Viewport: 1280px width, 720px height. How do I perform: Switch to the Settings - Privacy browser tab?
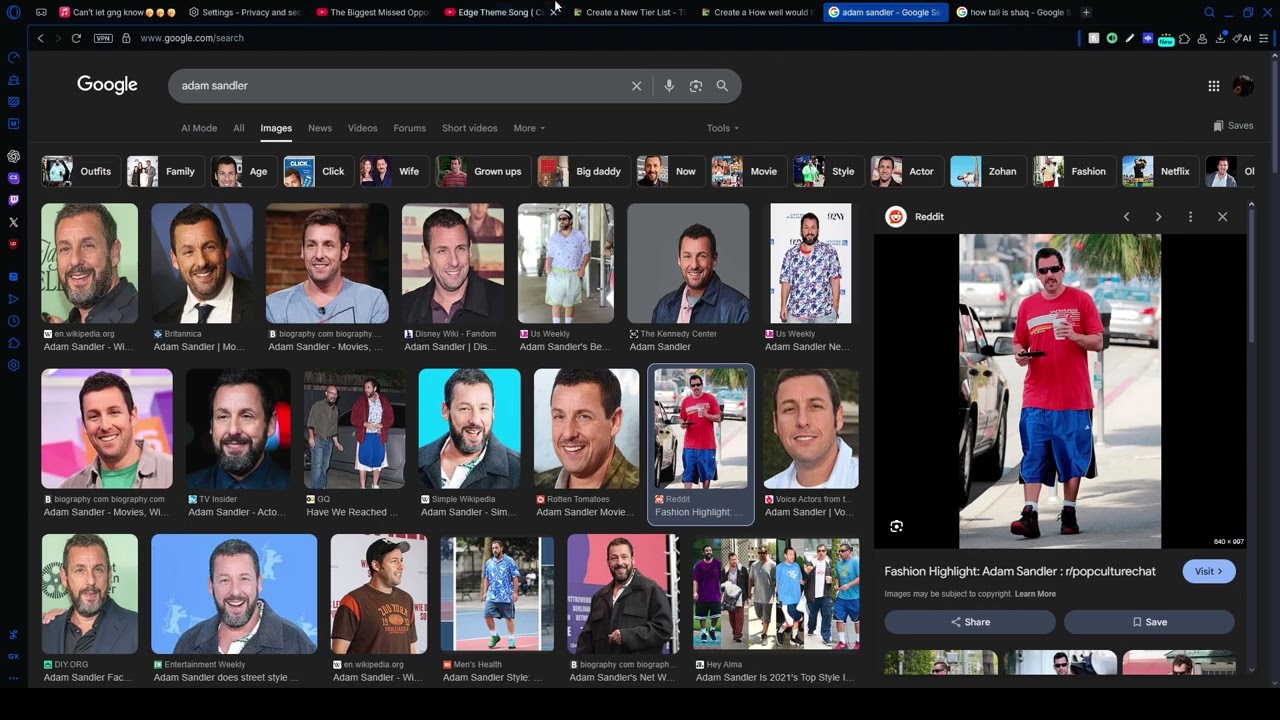pos(243,12)
